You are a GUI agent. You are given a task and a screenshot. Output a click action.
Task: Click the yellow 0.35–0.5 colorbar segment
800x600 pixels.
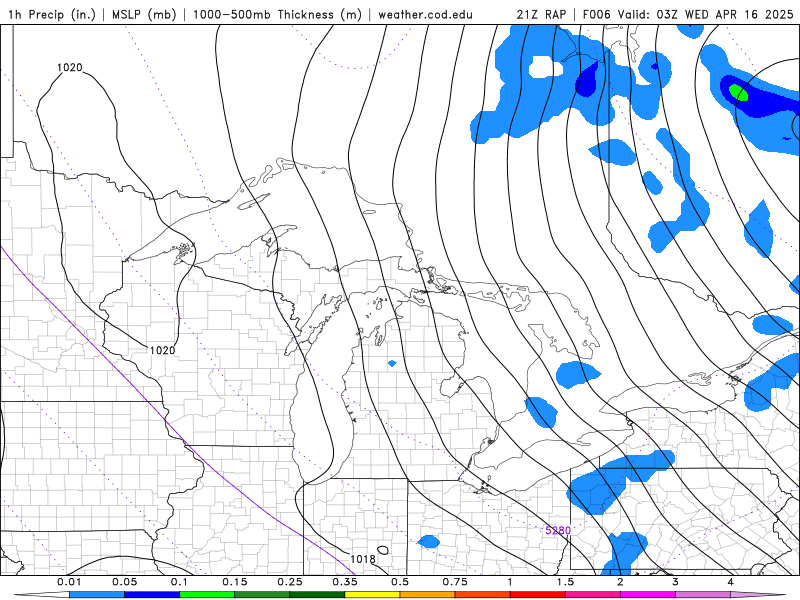pos(372,595)
